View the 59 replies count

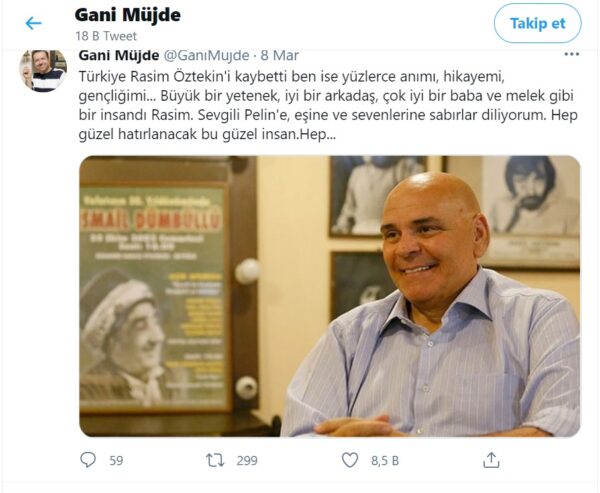(116, 460)
